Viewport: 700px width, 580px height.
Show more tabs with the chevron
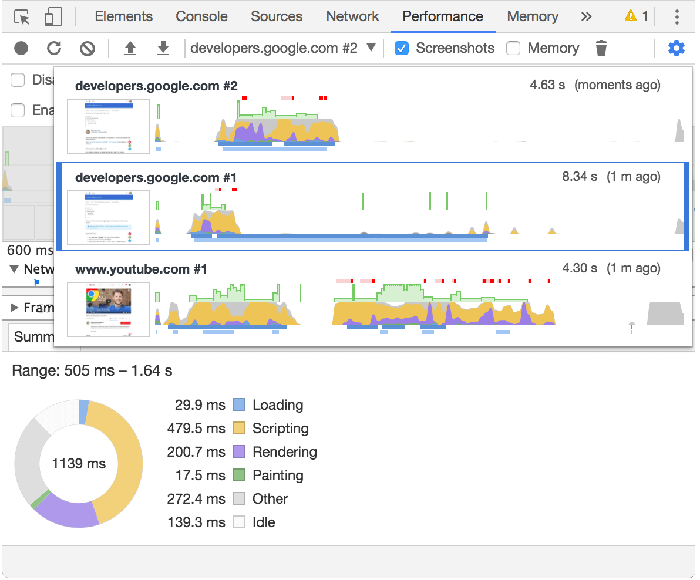click(586, 16)
